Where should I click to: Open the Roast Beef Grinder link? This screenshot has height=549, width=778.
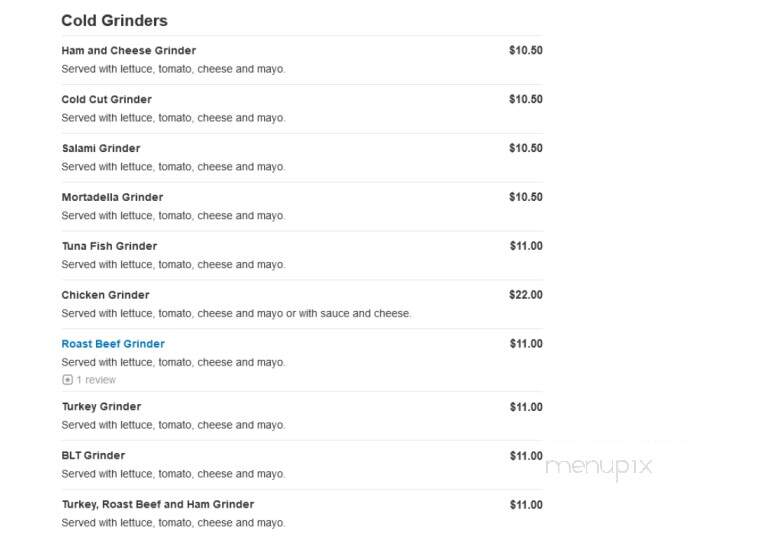click(x=113, y=343)
